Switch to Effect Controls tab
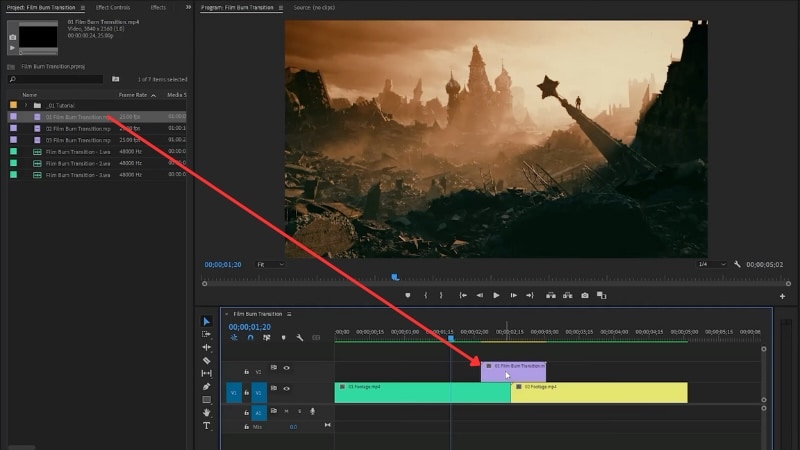800x450 pixels. coord(113,8)
